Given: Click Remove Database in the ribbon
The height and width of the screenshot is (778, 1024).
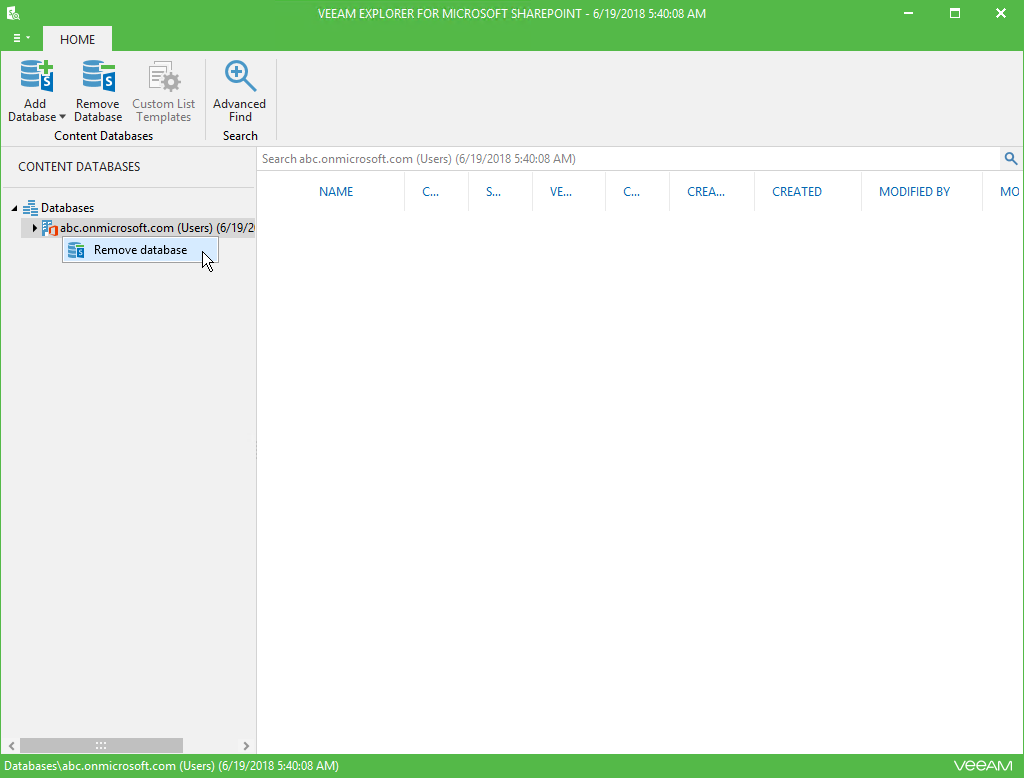Looking at the screenshot, I should (98, 91).
